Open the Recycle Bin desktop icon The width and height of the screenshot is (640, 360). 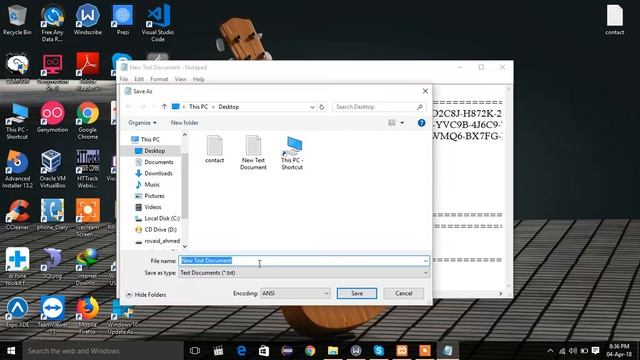tap(17, 20)
